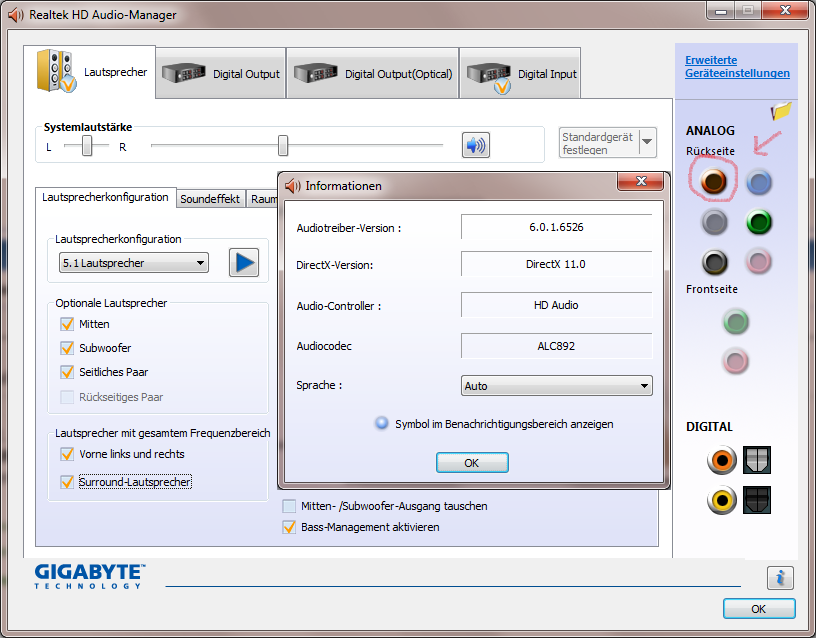Viewport: 816px width, 638px height.
Task: Click the blue rear analog jack
Action: pyautogui.click(x=759, y=183)
